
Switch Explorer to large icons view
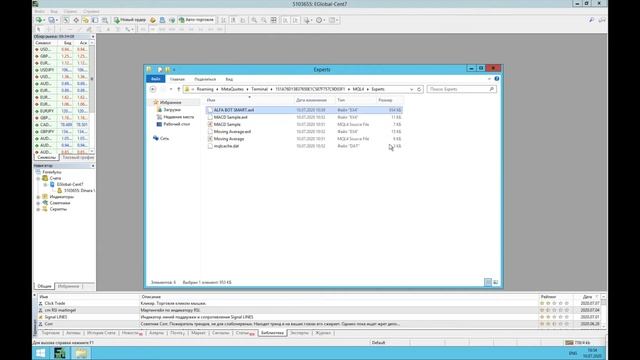click(x=496, y=282)
